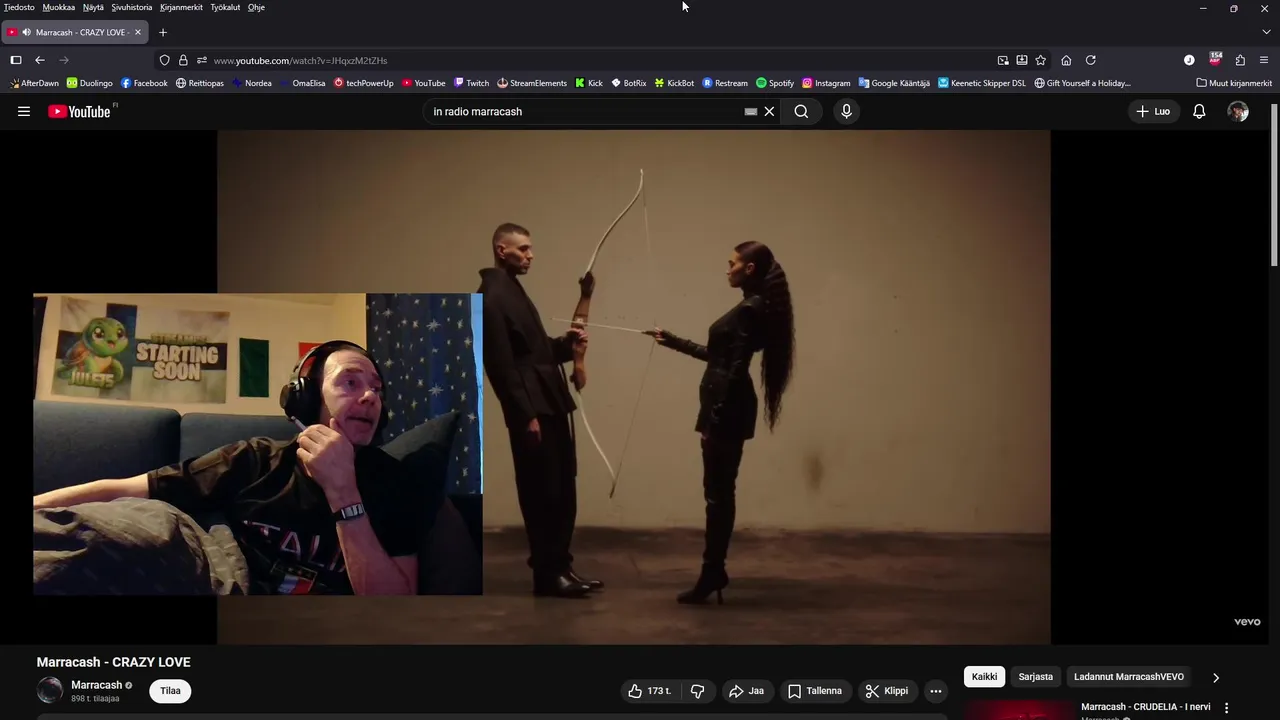
Task: Open the Twitch bookmark
Action: click(x=471, y=83)
